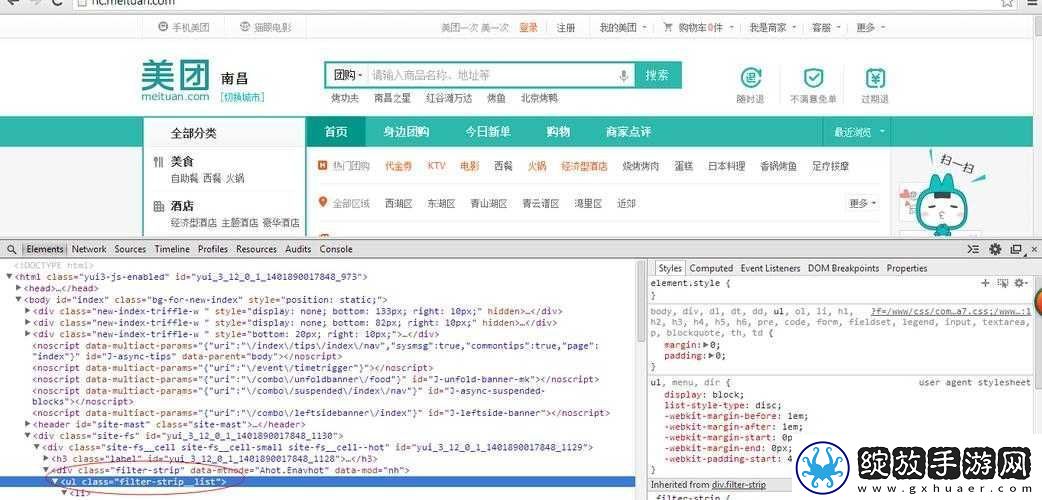The image size is (1042, 500).
Task: Click the 登录 login link
Action: coord(528,28)
